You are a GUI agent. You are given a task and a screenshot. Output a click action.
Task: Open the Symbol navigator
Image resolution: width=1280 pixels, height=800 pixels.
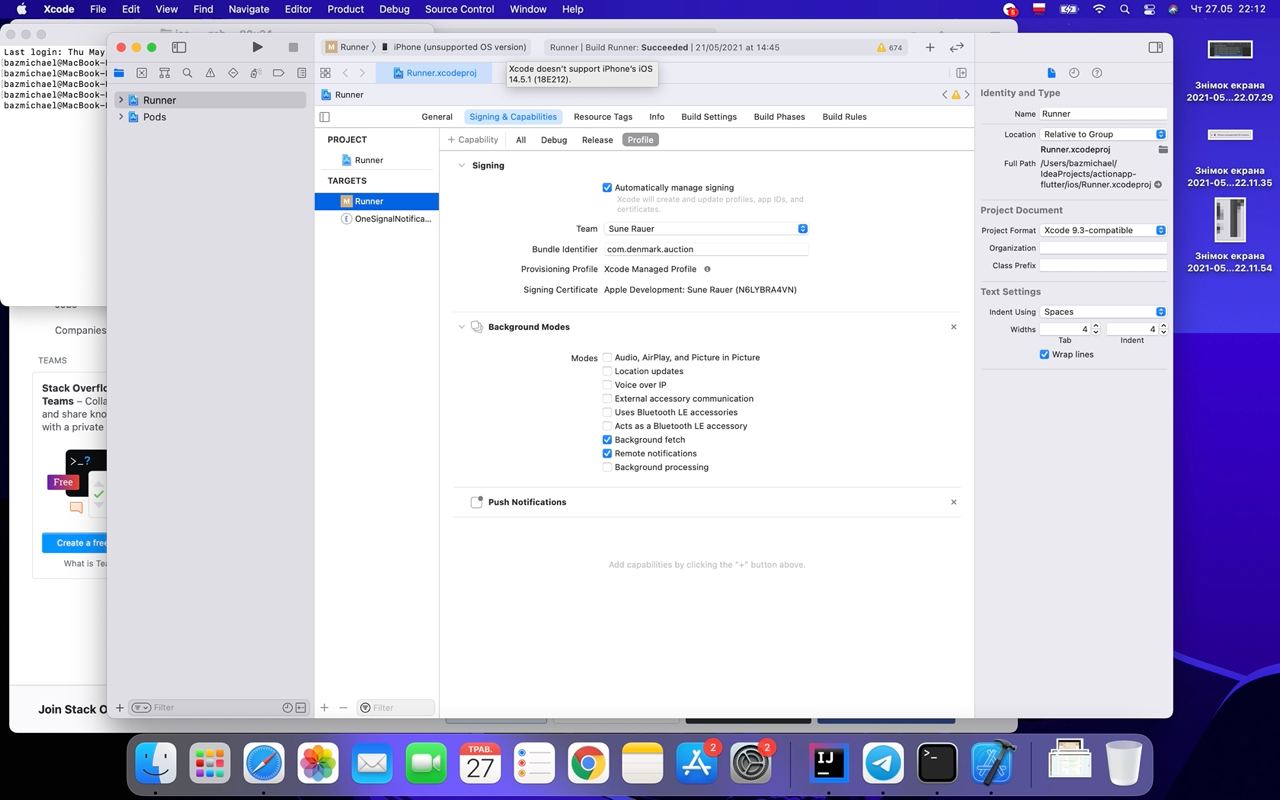click(x=165, y=73)
